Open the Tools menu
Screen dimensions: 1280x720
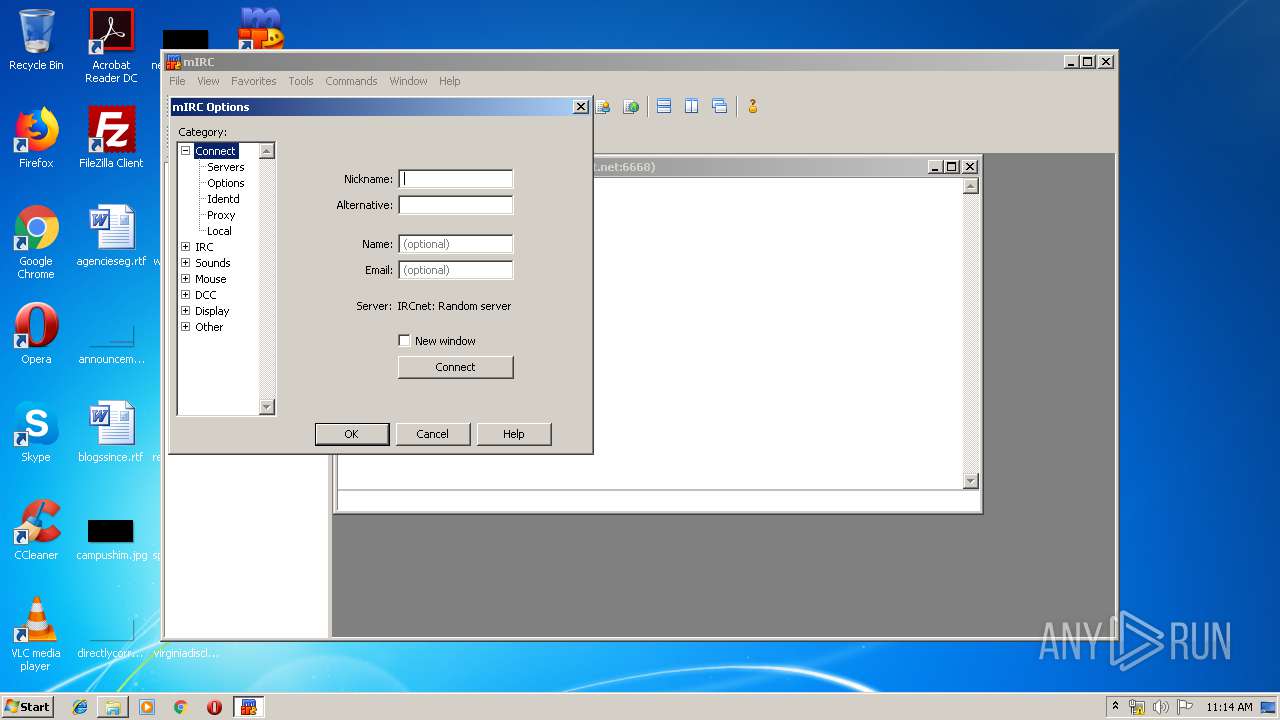(x=301, y=81)
